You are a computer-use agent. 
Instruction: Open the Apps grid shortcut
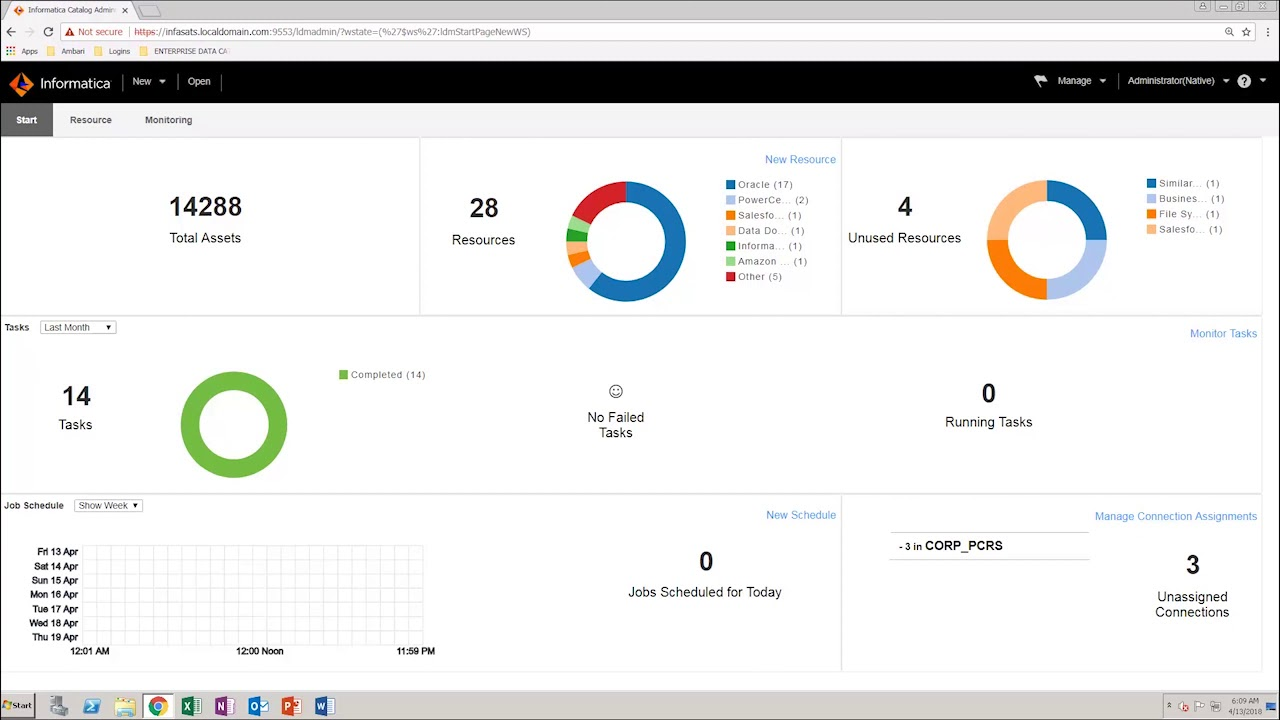coord(22,51)
